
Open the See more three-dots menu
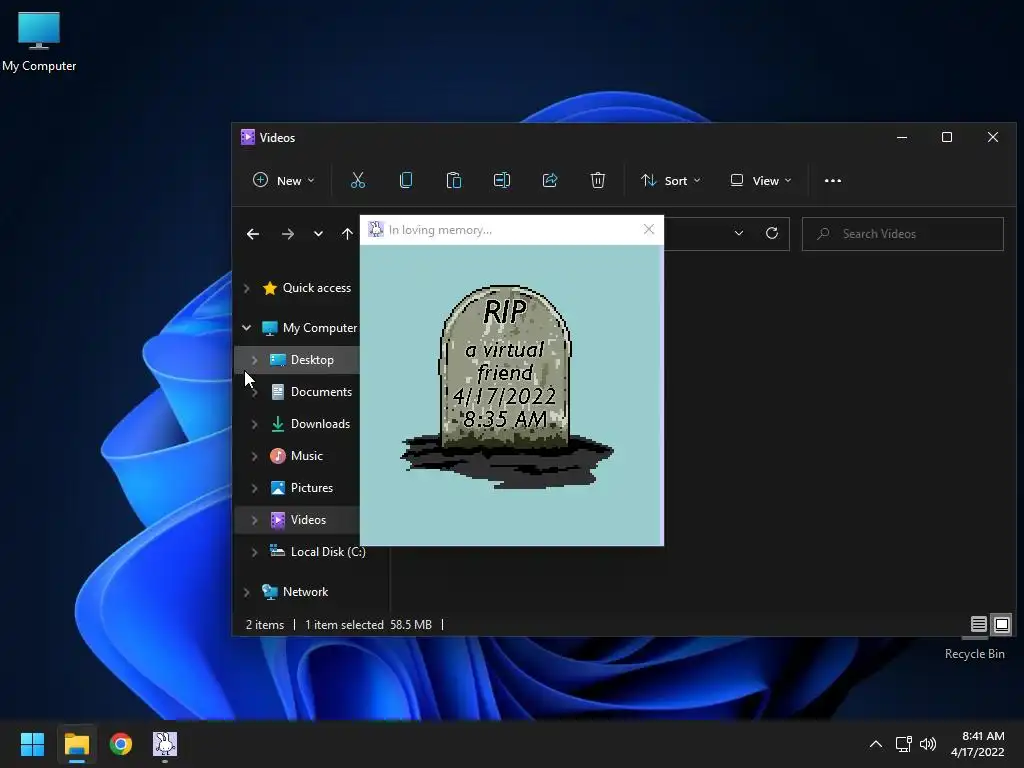click(833, 181)
